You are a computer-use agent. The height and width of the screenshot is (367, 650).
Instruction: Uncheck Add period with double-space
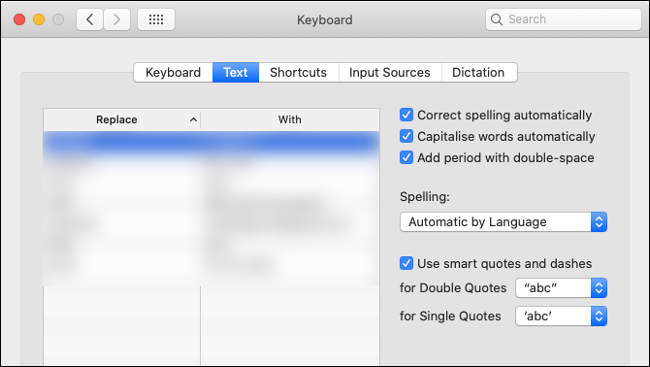(x=406, y=158)
